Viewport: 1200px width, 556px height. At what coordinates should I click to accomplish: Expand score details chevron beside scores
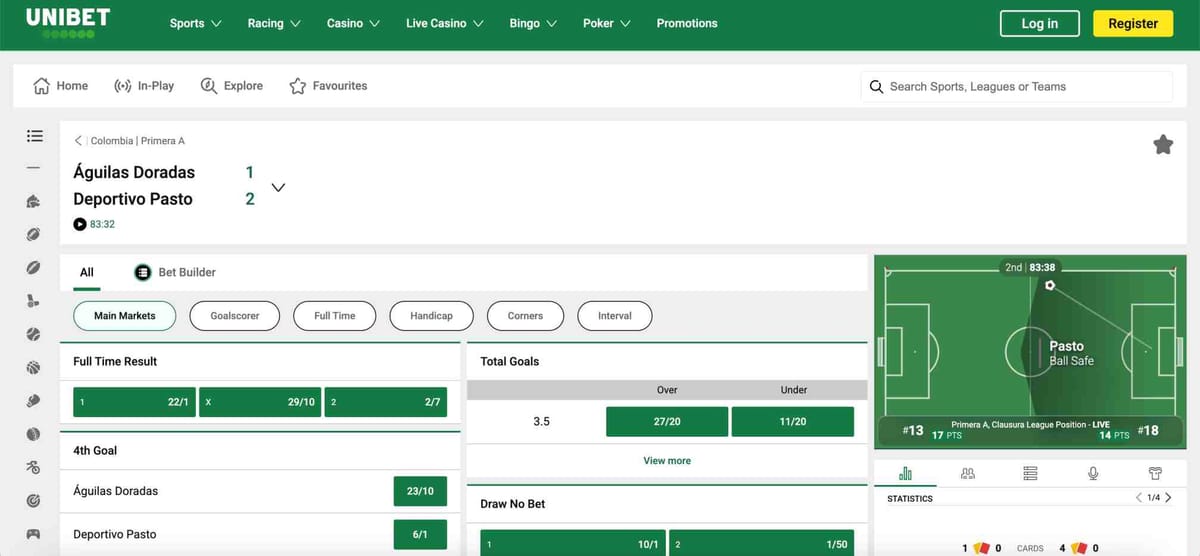click(x=279, y=187)
